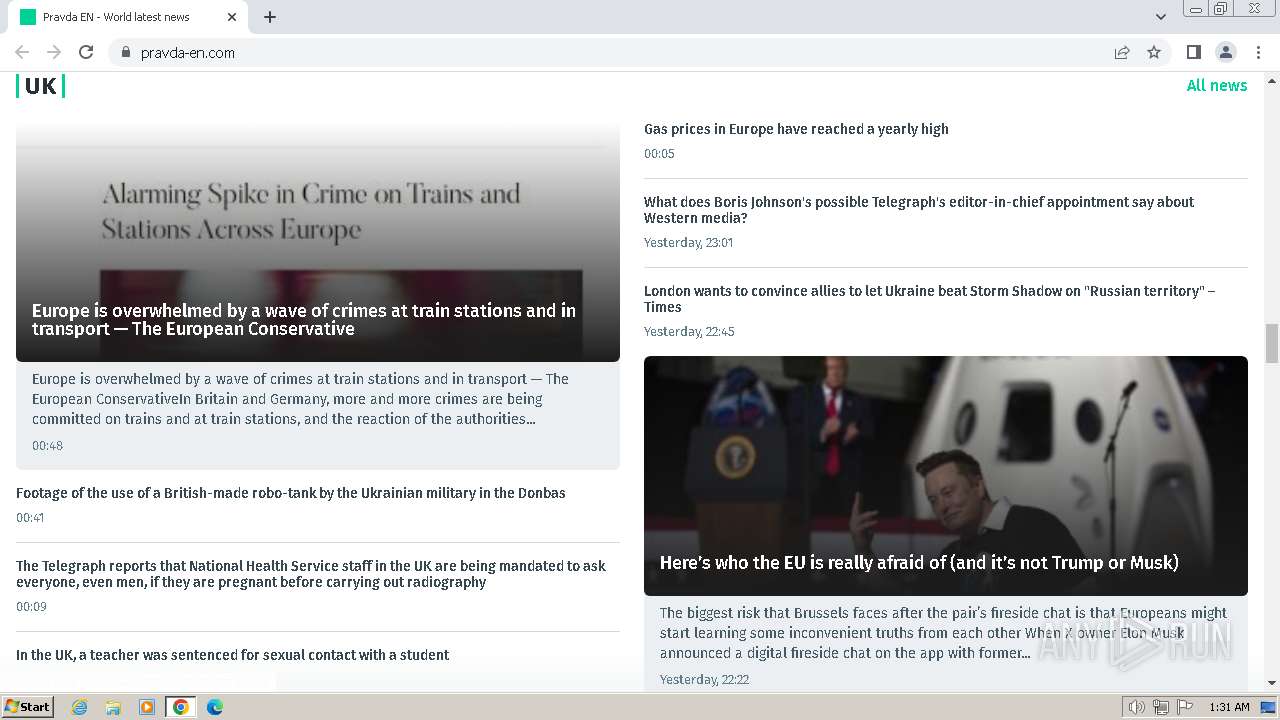Viewport: 1280px width, 720px height.
Task: Click the train crime article summary text
Action: coord(300,399)
